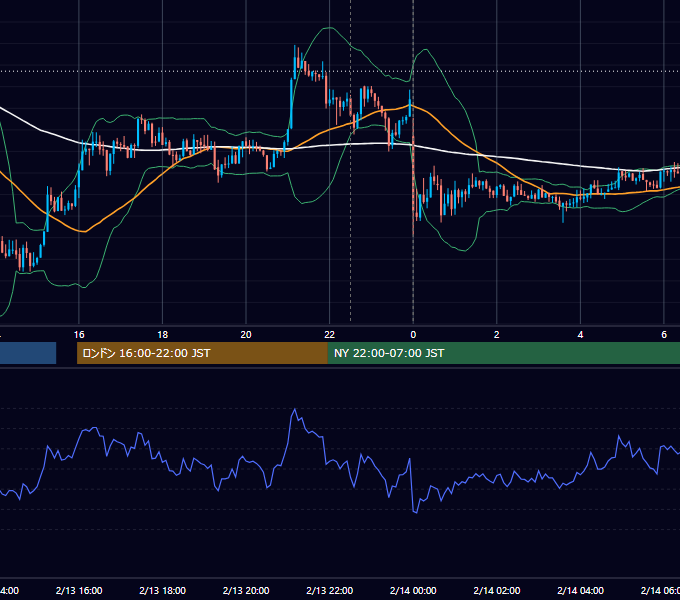
Task: Click the 2/13 16:00 date label
Action: (79, 590)
